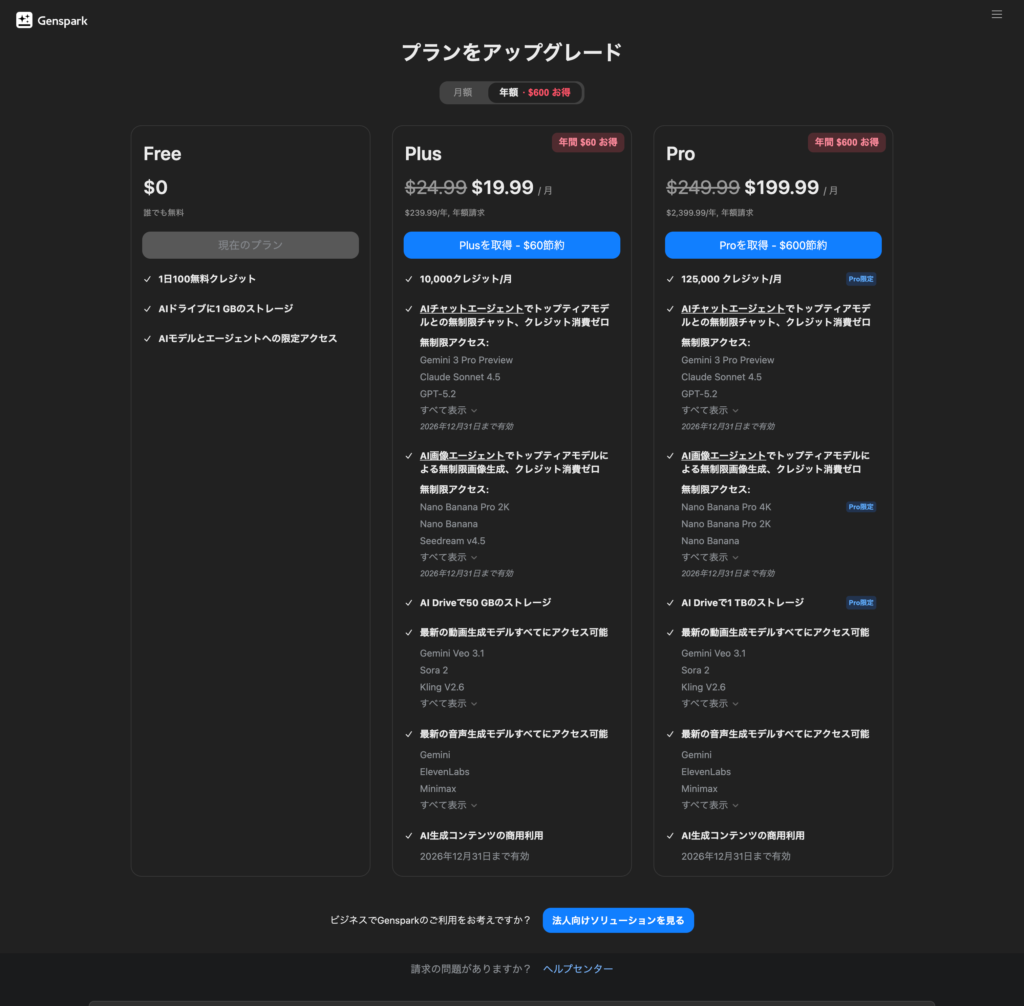Click the Pro限定 badge on AI Drive 1TB storage
The height and width of the screenshot is (1006, 1024).
pyautogui.click(x=862, y=602)
